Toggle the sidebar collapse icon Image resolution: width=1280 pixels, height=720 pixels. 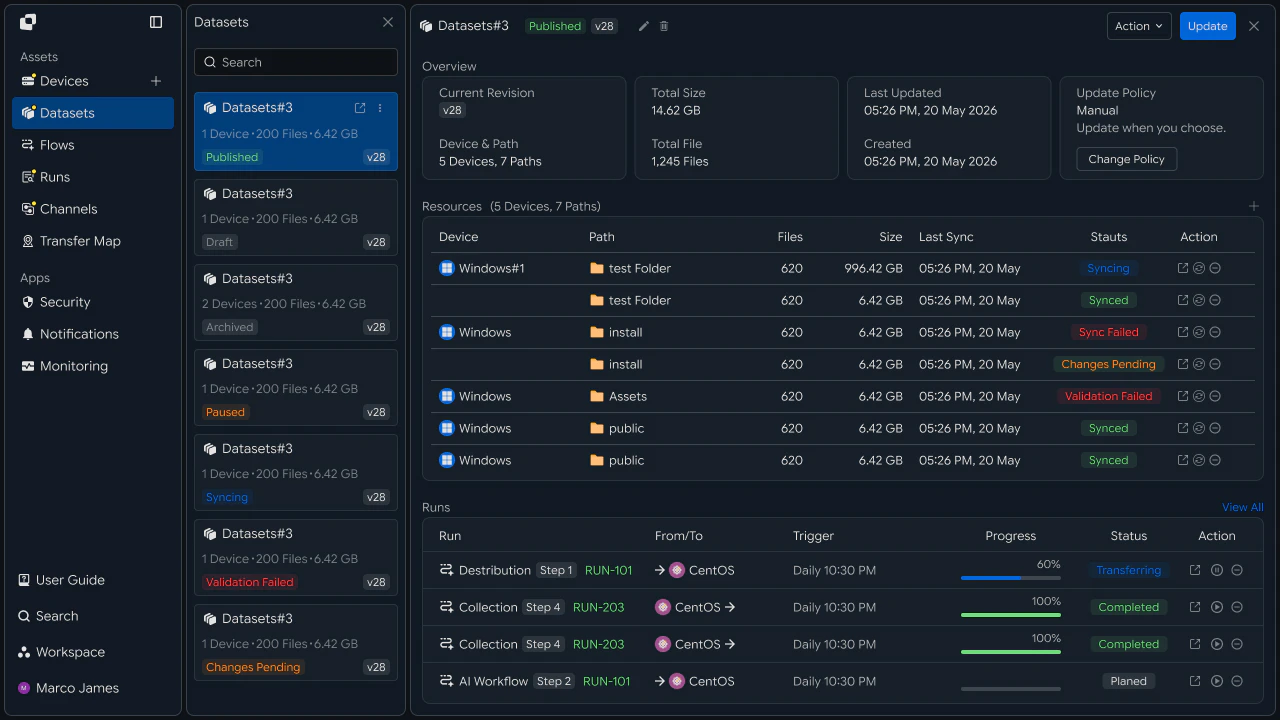[x=156, y=22]
